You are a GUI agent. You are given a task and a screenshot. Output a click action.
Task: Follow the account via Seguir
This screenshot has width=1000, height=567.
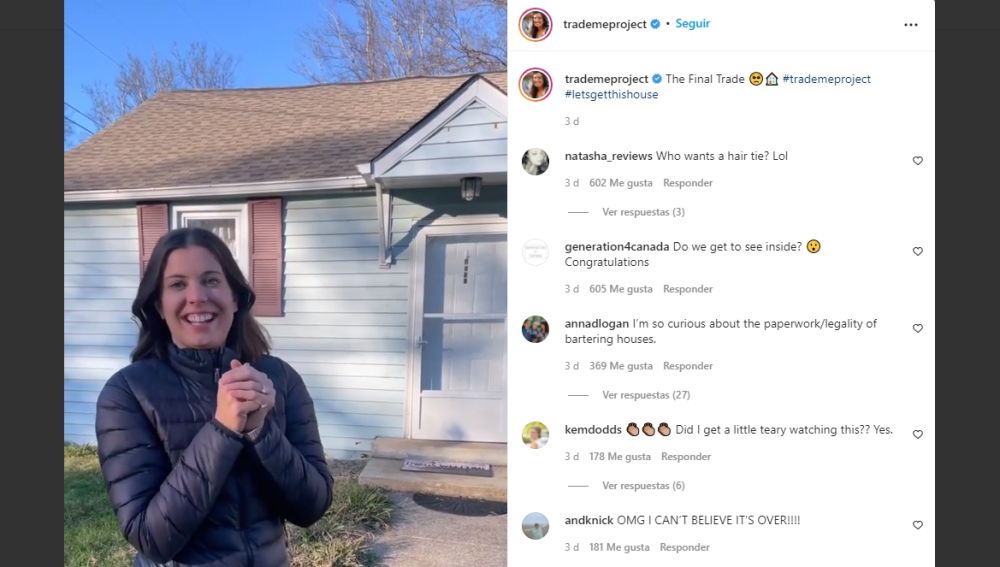click(x=693, y=24)
